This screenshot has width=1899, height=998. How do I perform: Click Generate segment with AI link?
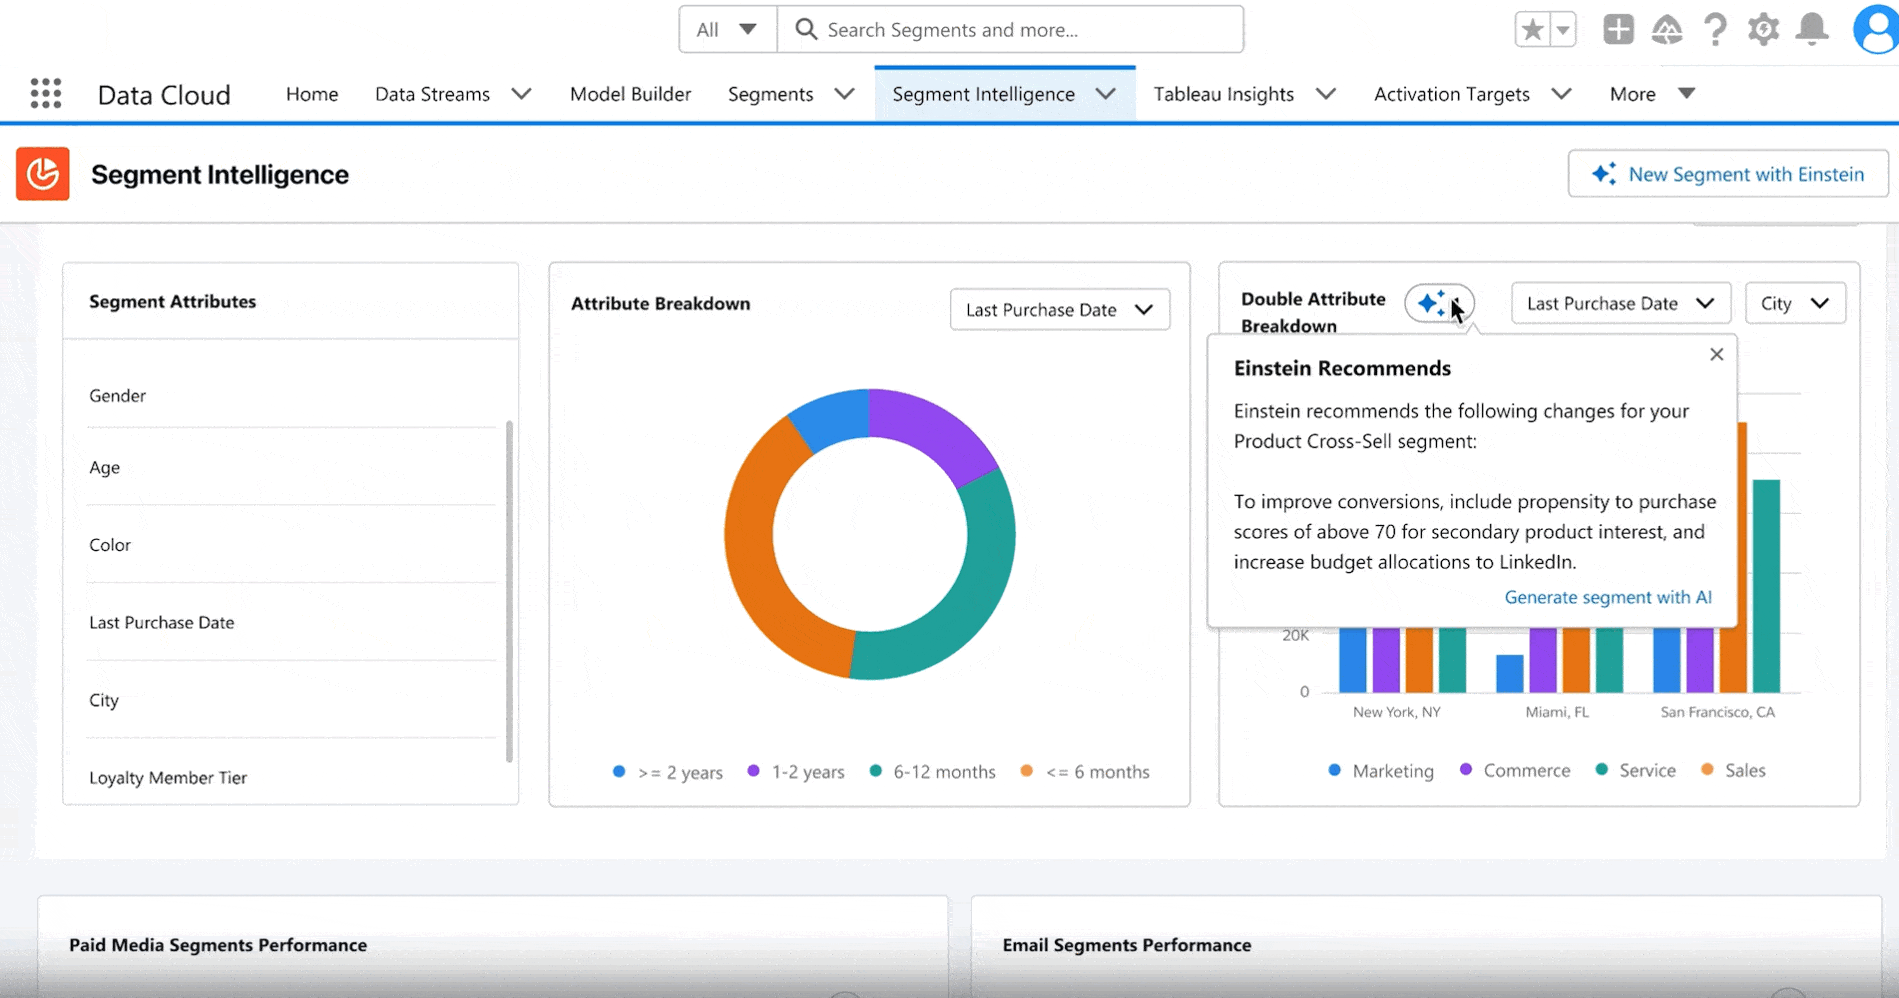1607,597
